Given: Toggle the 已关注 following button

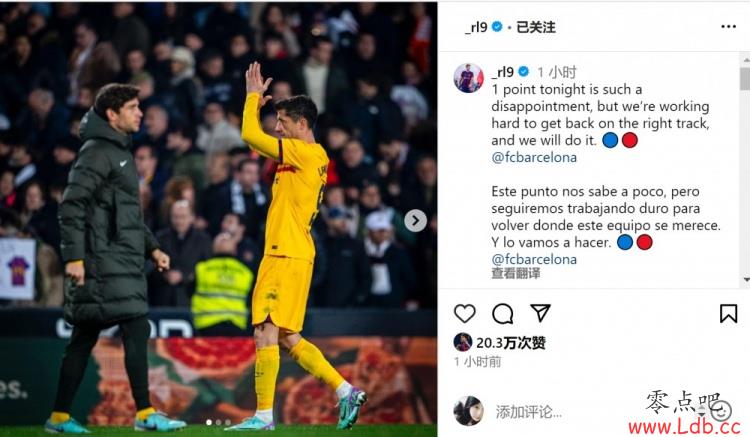Looking at the screenshot, I should pyautogui.click(x=536, y=27).
